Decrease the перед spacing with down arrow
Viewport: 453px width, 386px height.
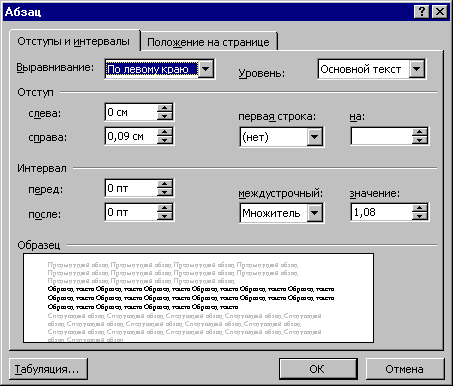click(165, 192)
